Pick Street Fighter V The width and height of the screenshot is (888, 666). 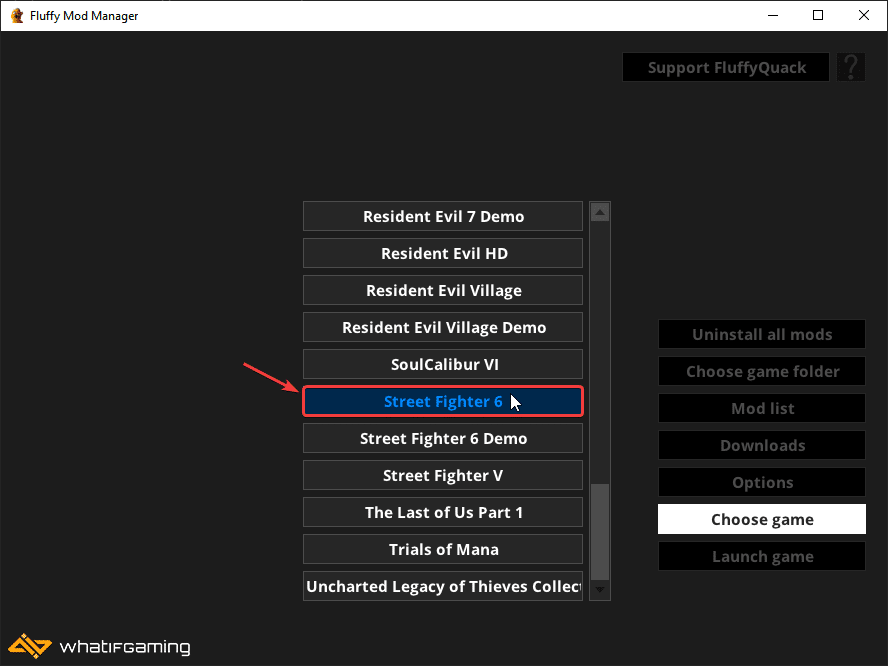[x=443, y=475]
